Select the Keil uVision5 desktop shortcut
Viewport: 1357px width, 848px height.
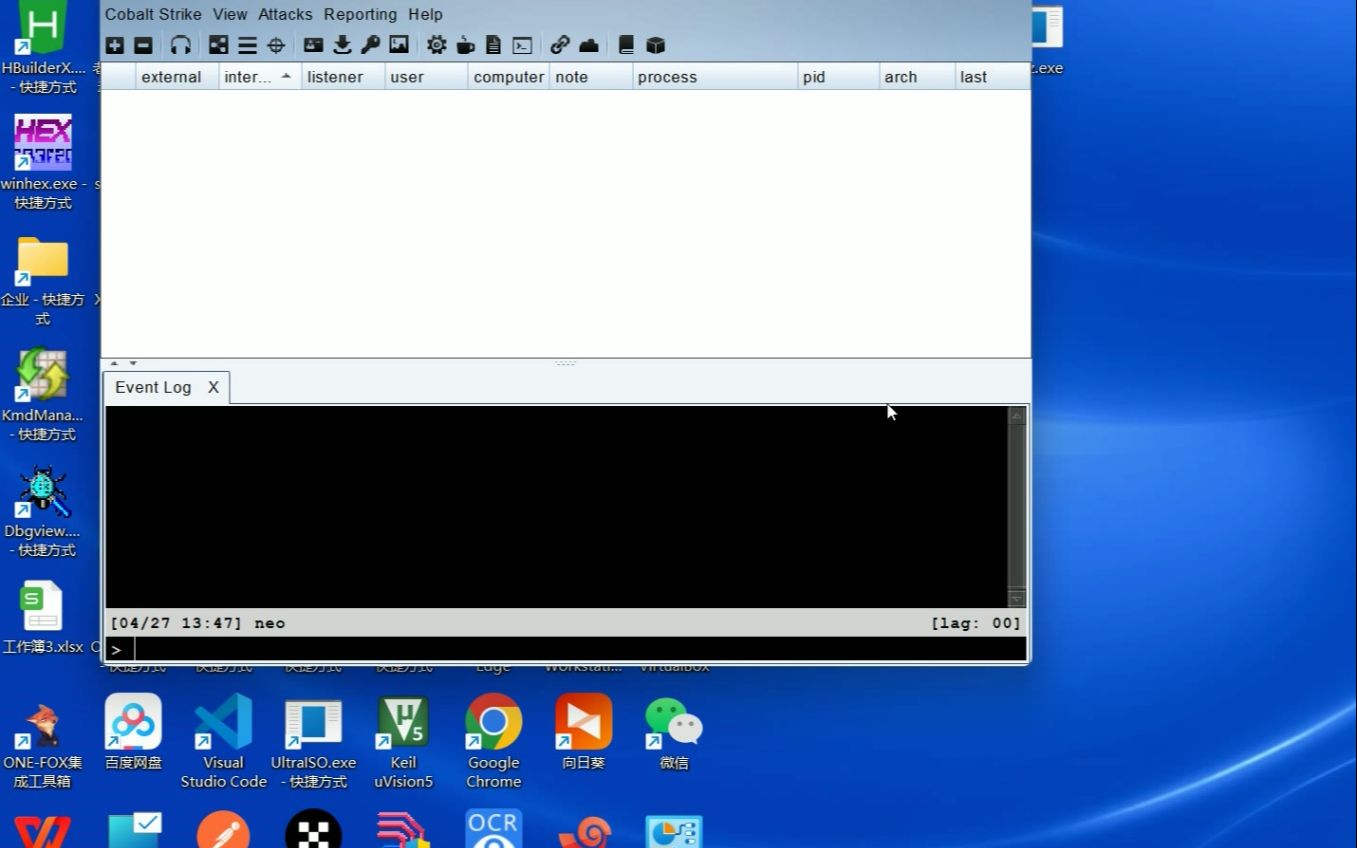[x=403, y=742]
